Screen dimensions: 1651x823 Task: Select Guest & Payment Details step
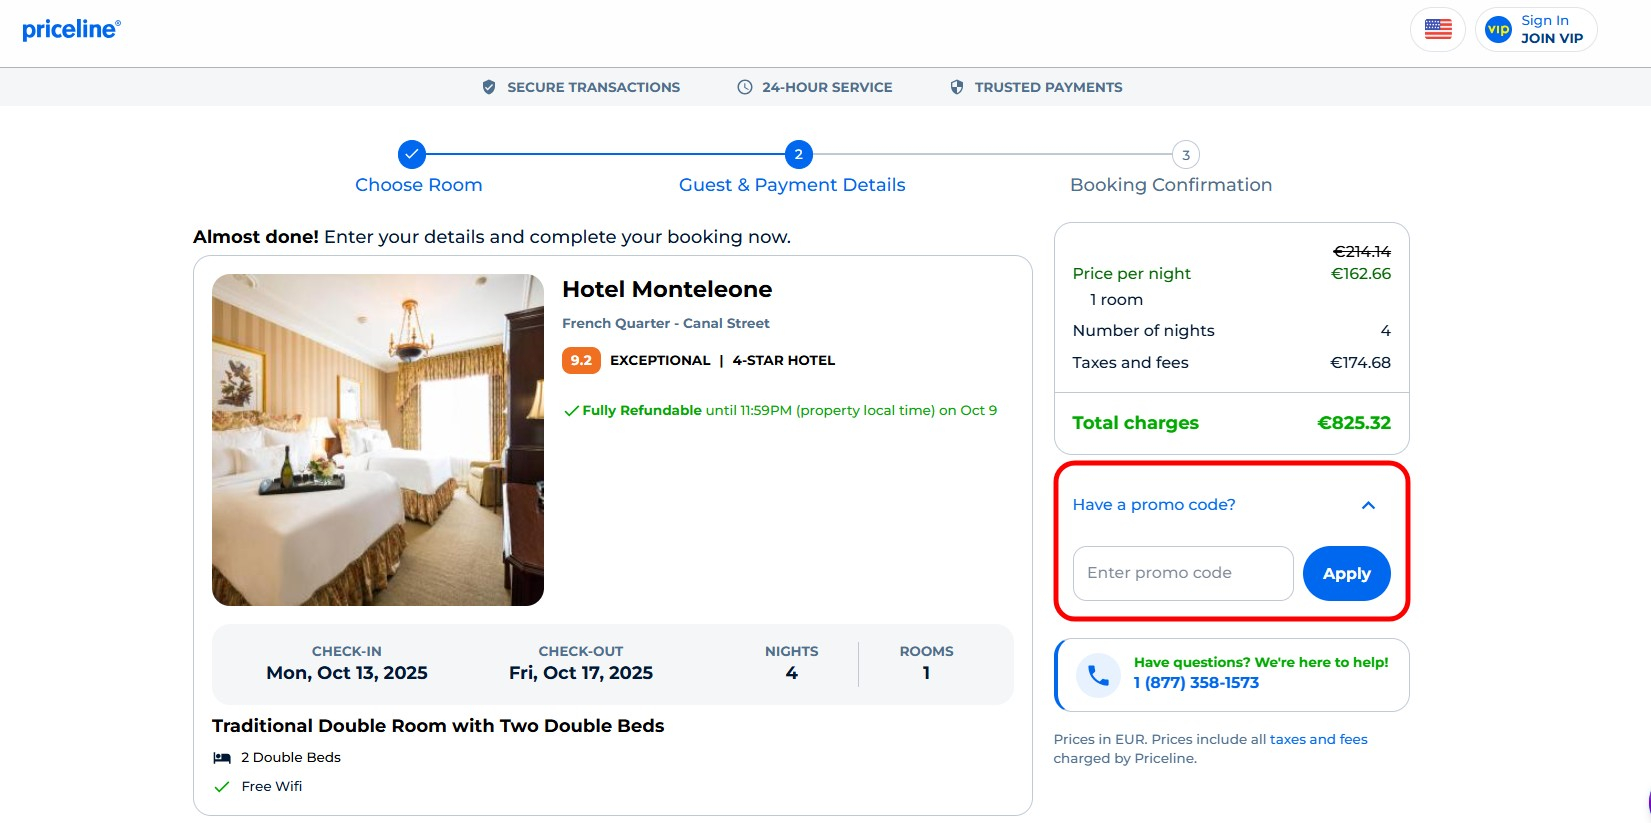click(x=792, y=185)
